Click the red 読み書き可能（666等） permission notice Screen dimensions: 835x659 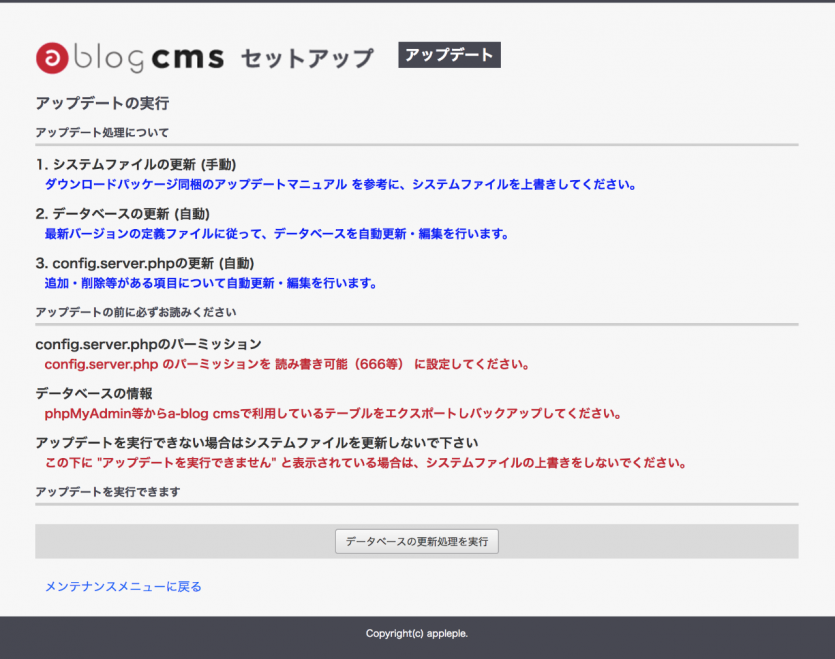coord(286,364)
